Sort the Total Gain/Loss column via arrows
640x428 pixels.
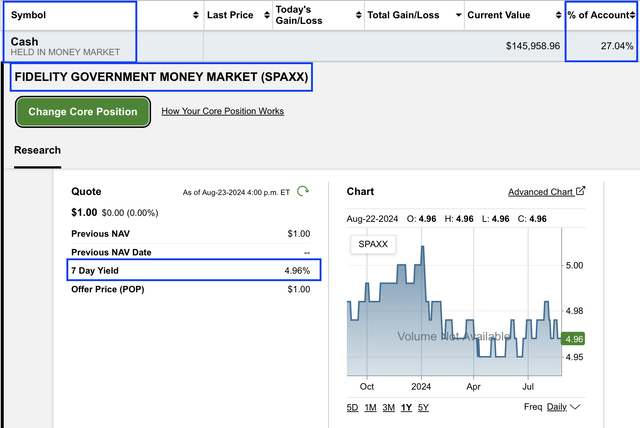coord(457,16)
